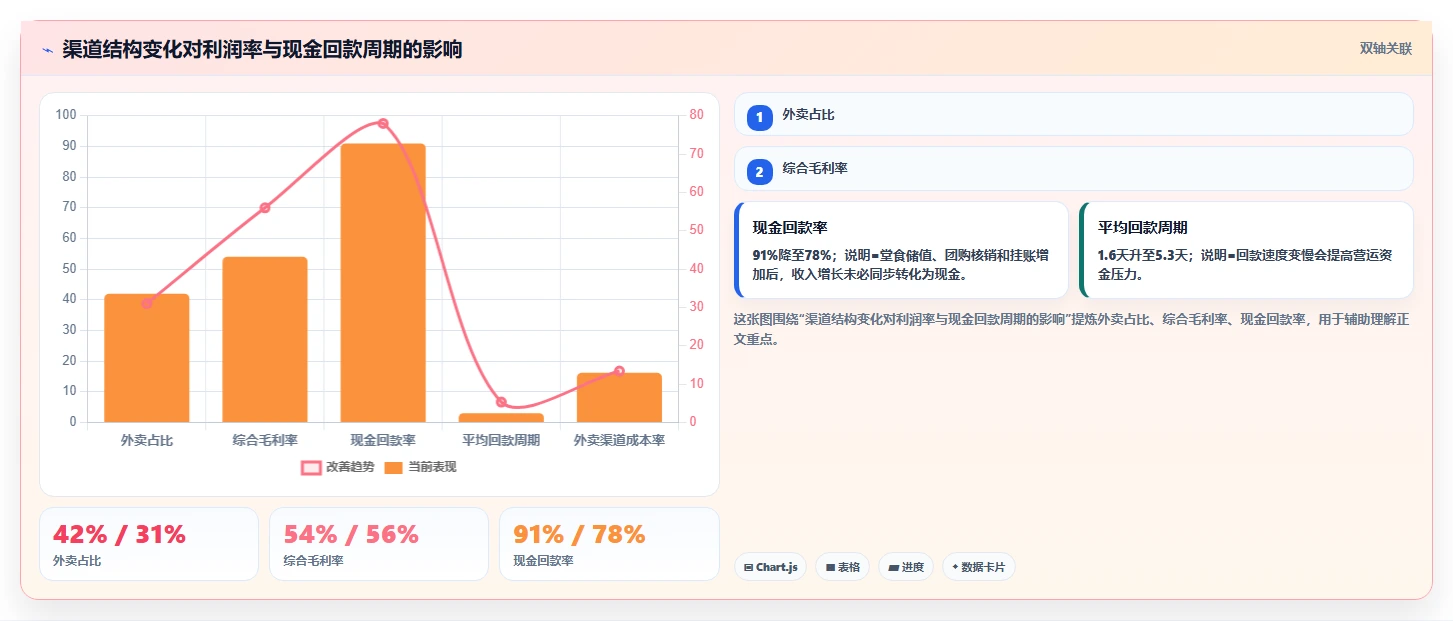Select the short 平均回款周期 bar
This screenshot has height=621, width=1453.
click(x=501, y=418)
